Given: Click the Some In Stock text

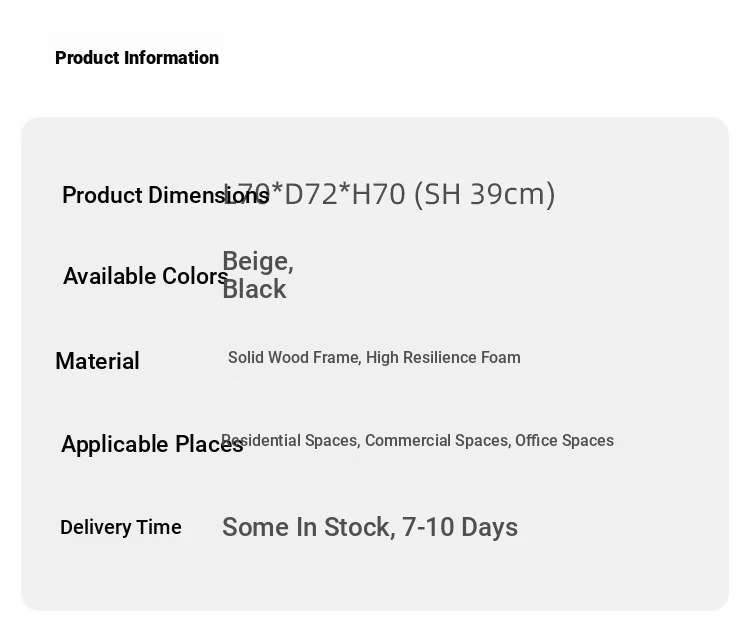Looking at the screenshot, I should coord(306,527).
